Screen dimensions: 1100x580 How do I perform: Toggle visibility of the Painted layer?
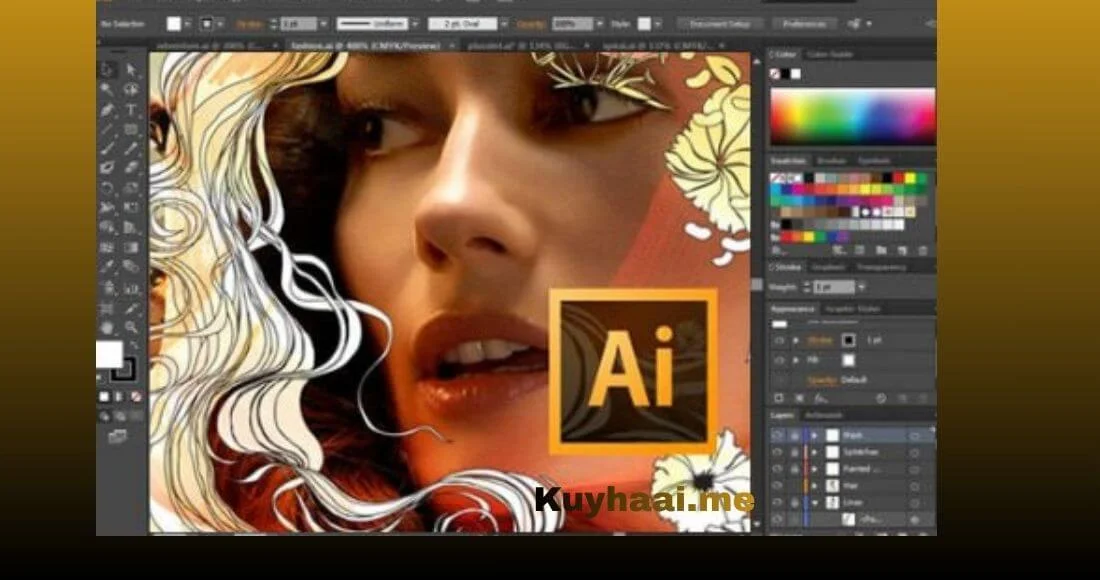pos(777,469)
